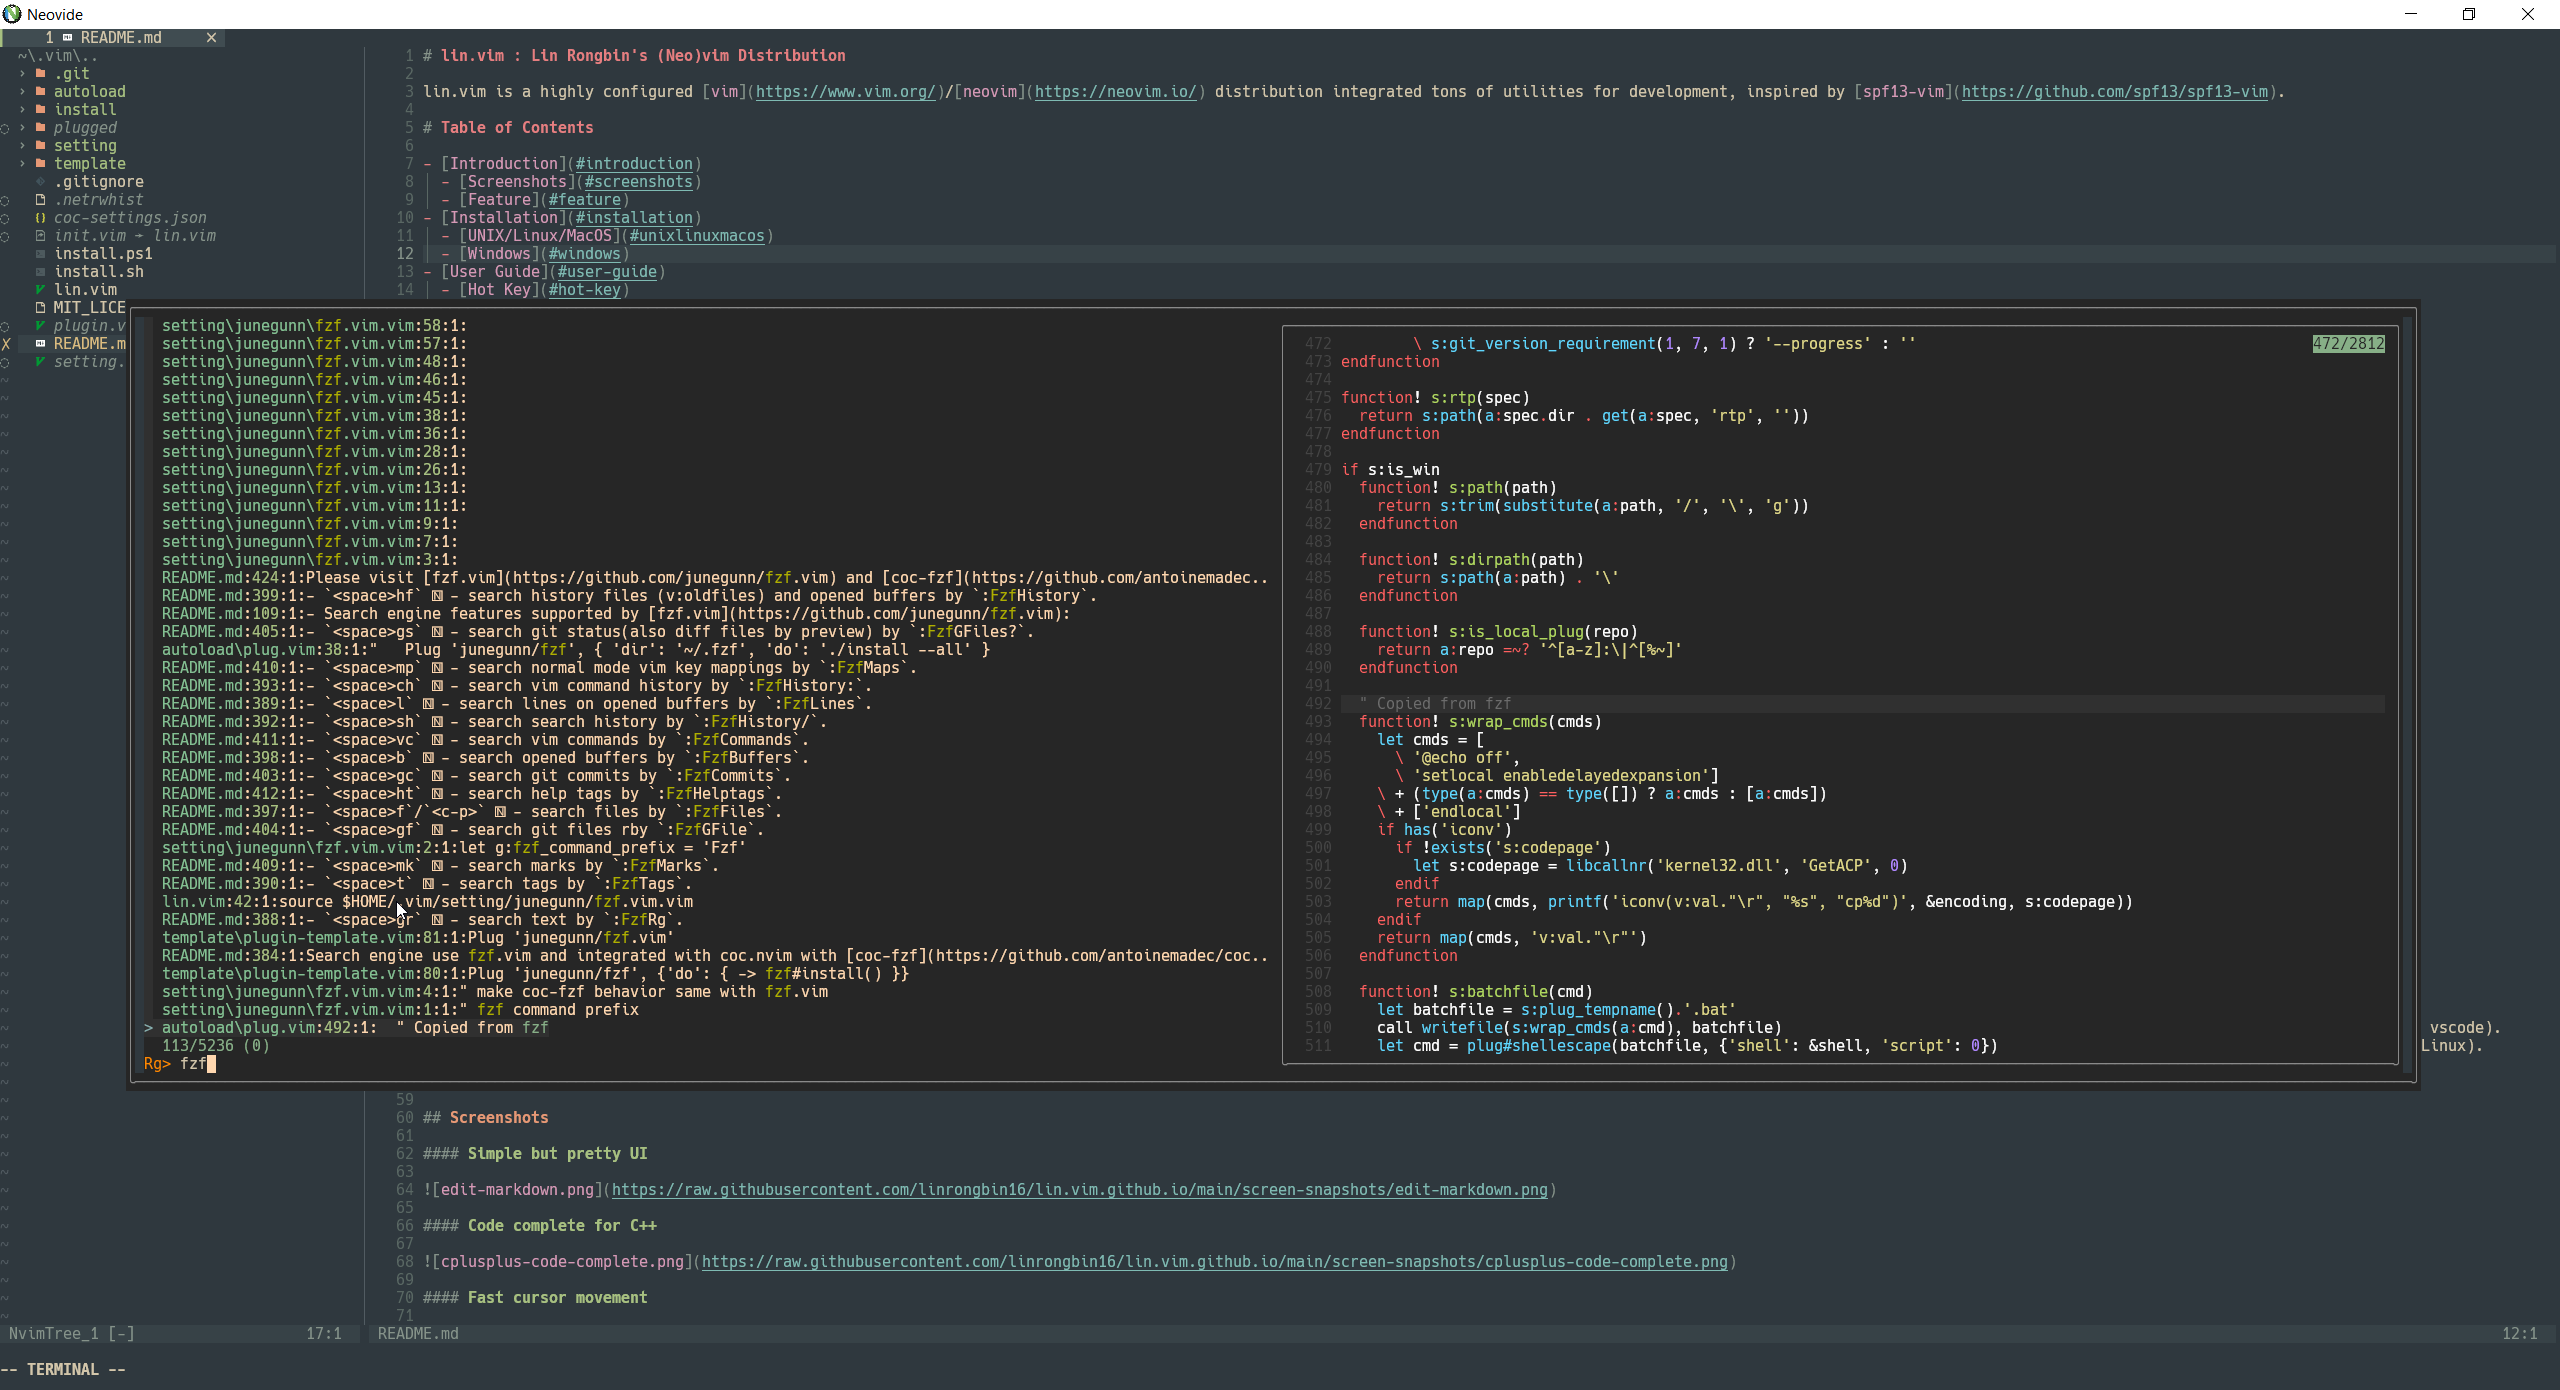Open the edit-markdown.png raw URL
Image resolution: width=2560 pixels, height=1390 pixels.
coord(1079,1190)
